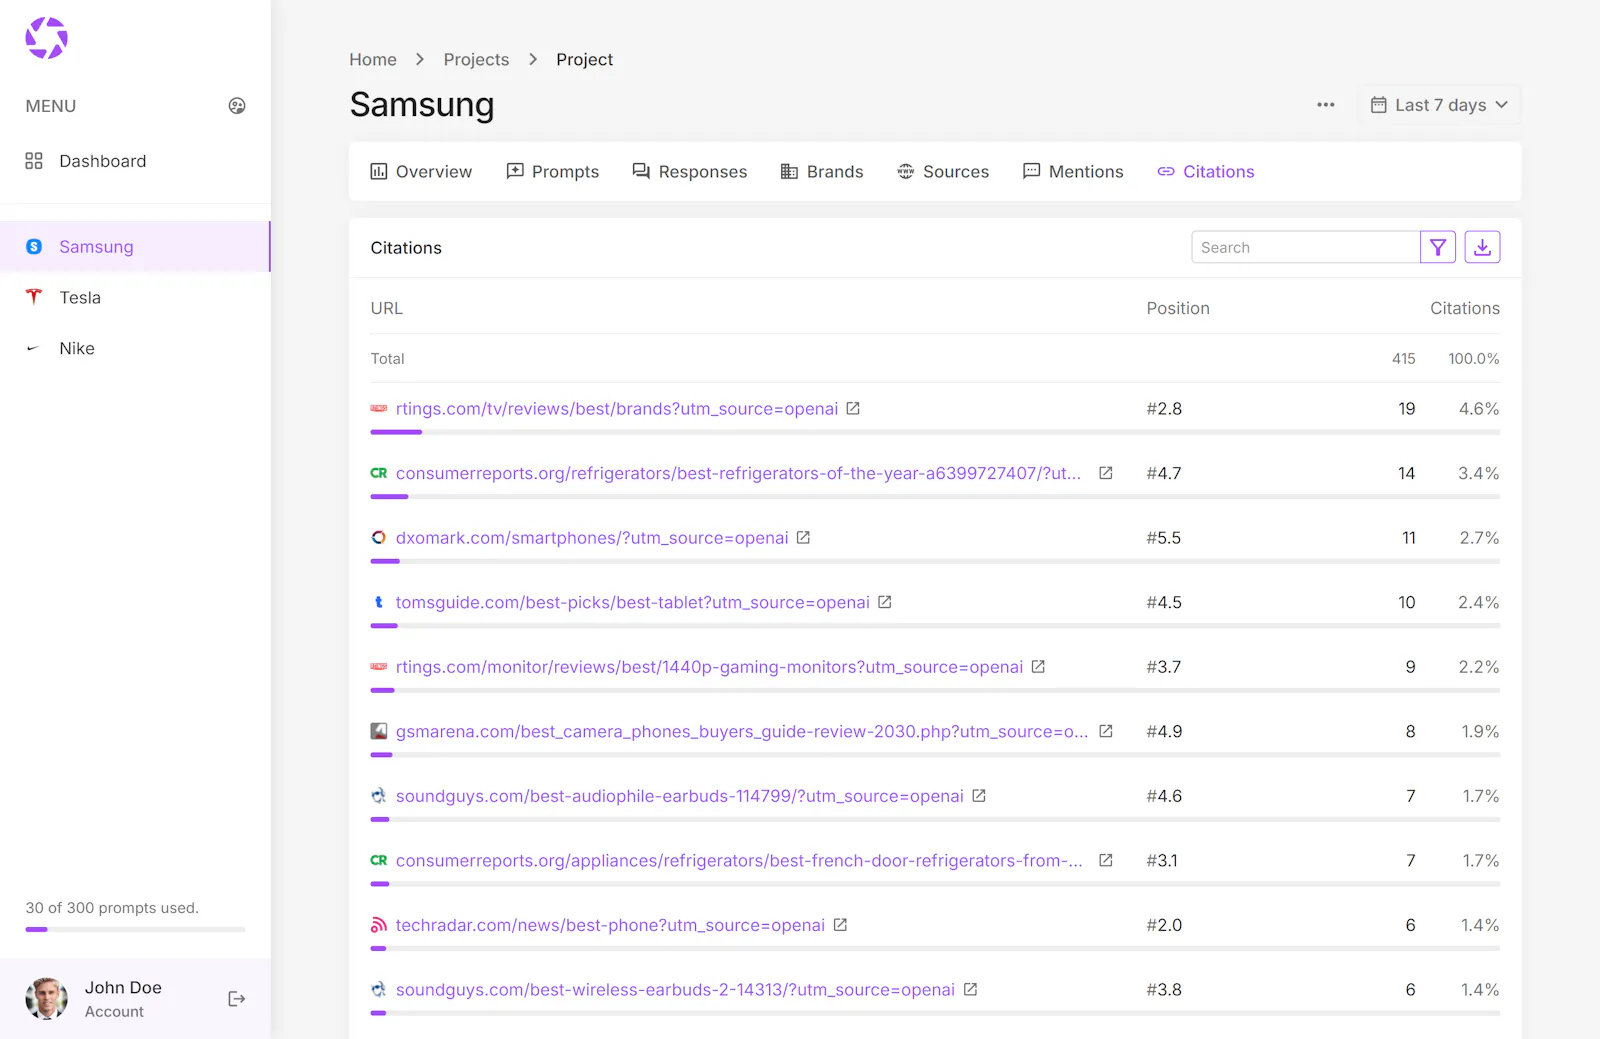Open external link icon for gsmarena camera phones
The width and height of the screenshot is (1600, 1039).
click(x=1106, y=732)
